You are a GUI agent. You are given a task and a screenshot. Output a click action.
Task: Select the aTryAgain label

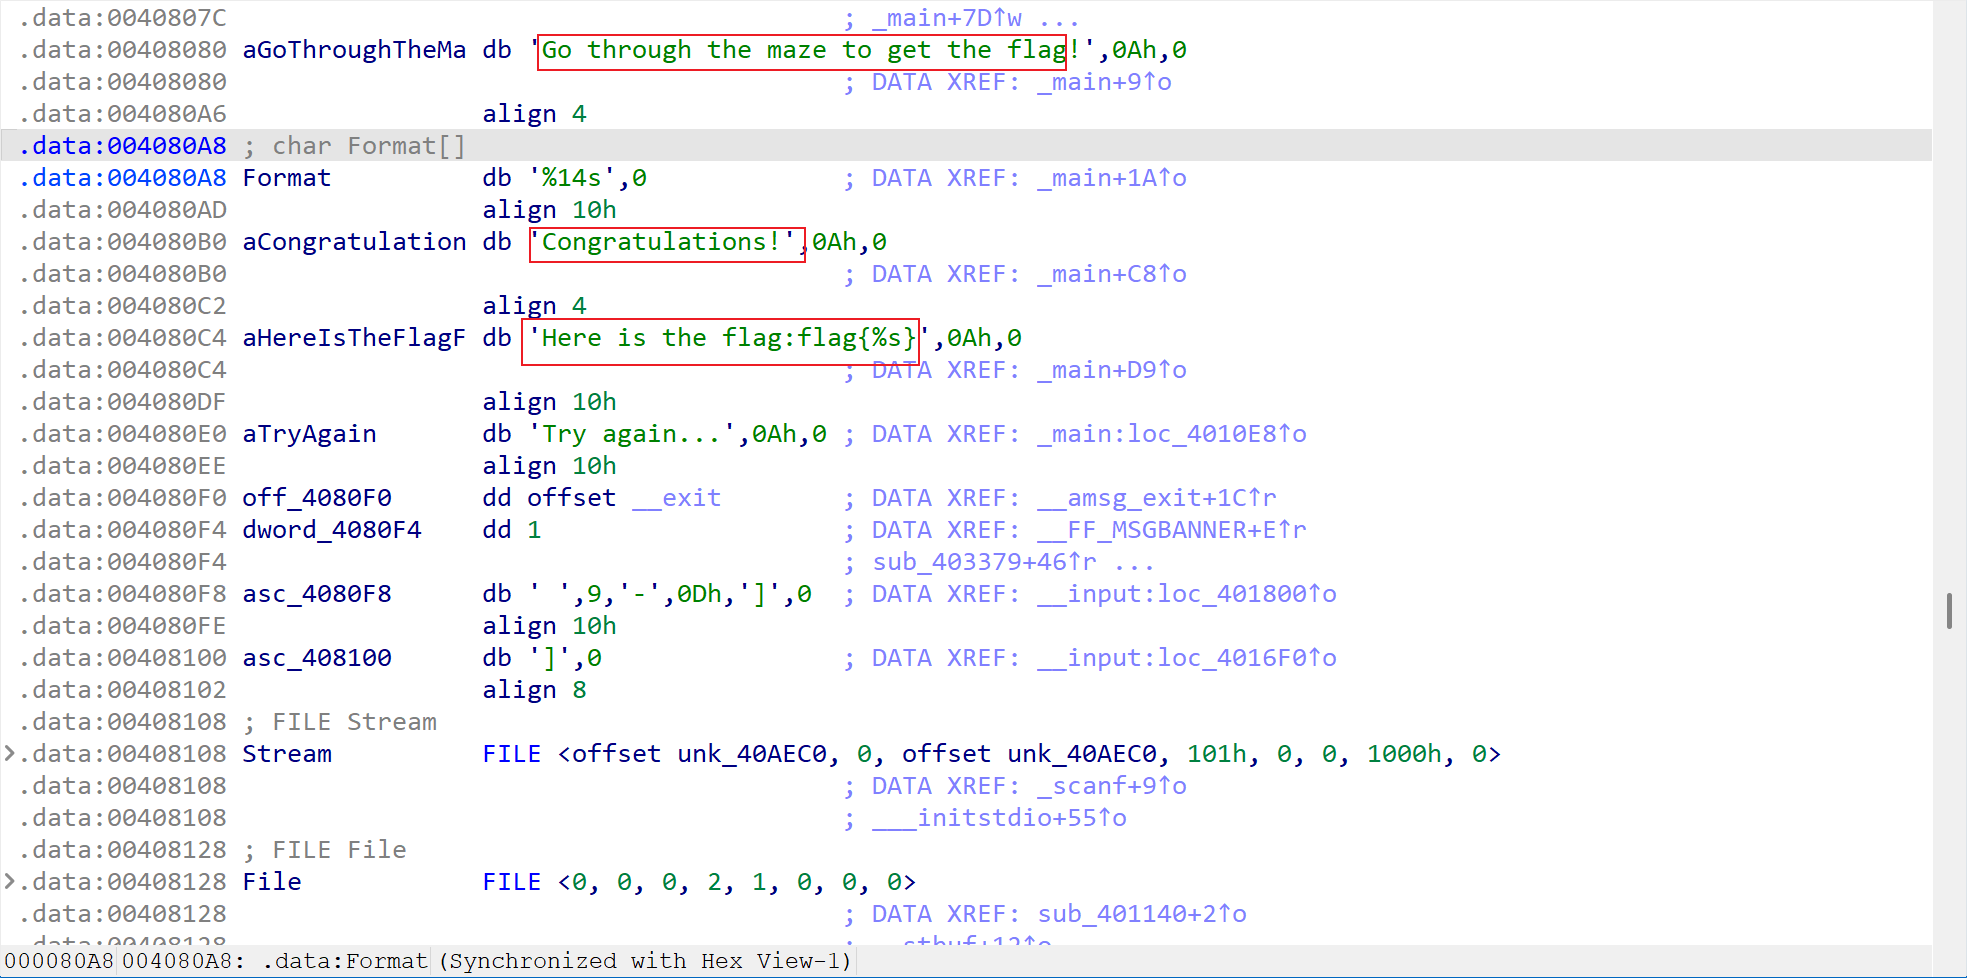[309, 434]
